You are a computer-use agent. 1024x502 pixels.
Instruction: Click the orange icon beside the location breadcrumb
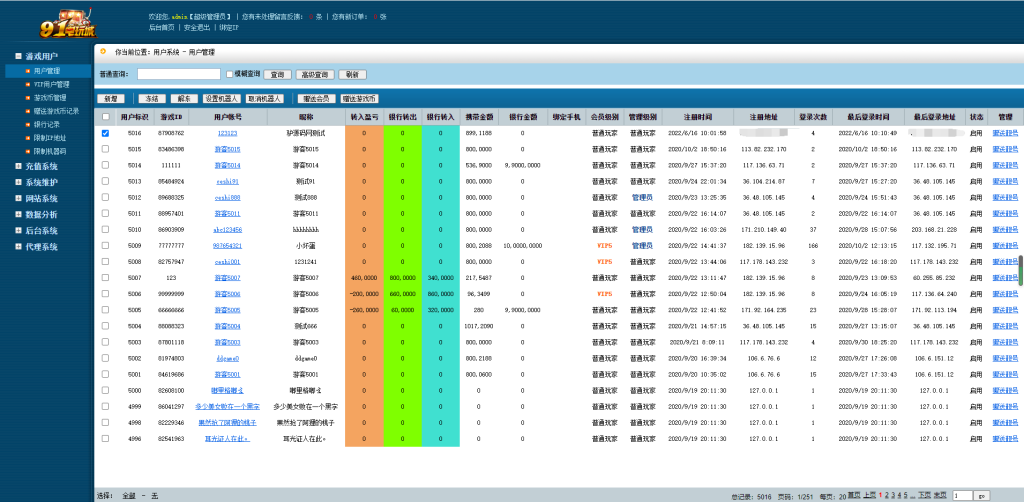pos(103,49)
